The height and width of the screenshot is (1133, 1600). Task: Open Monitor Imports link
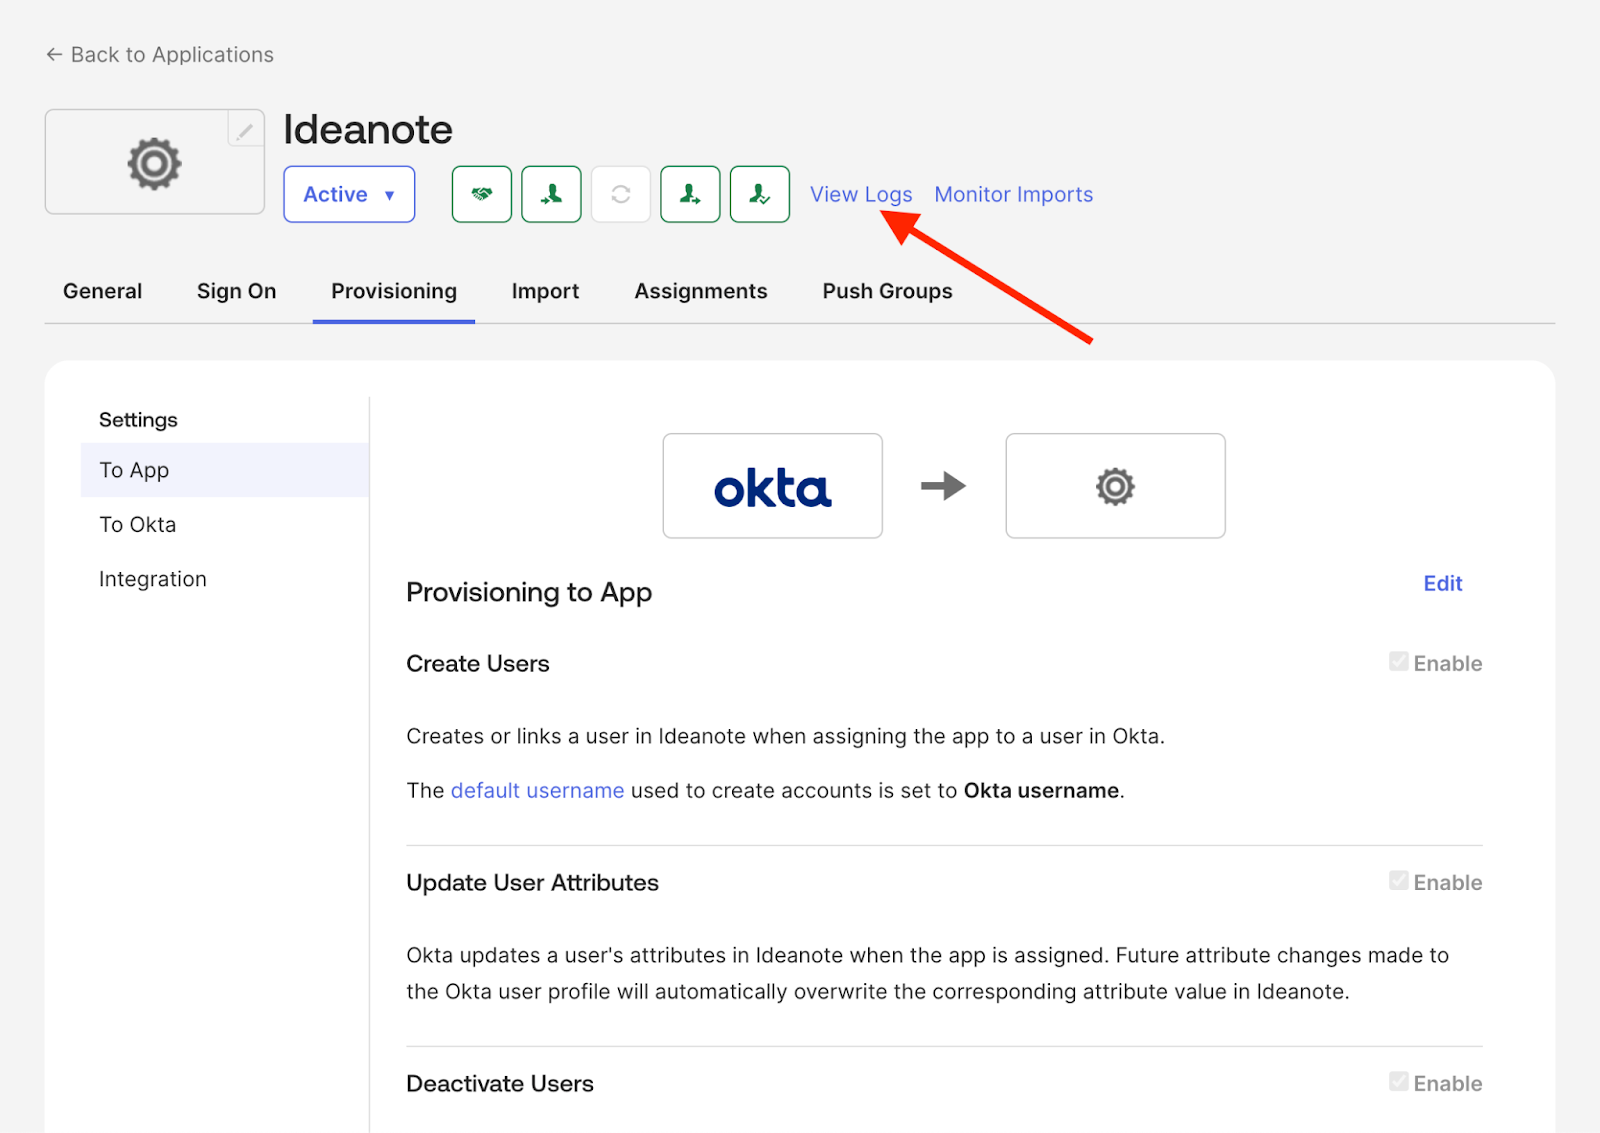(x=1013, y=194)
